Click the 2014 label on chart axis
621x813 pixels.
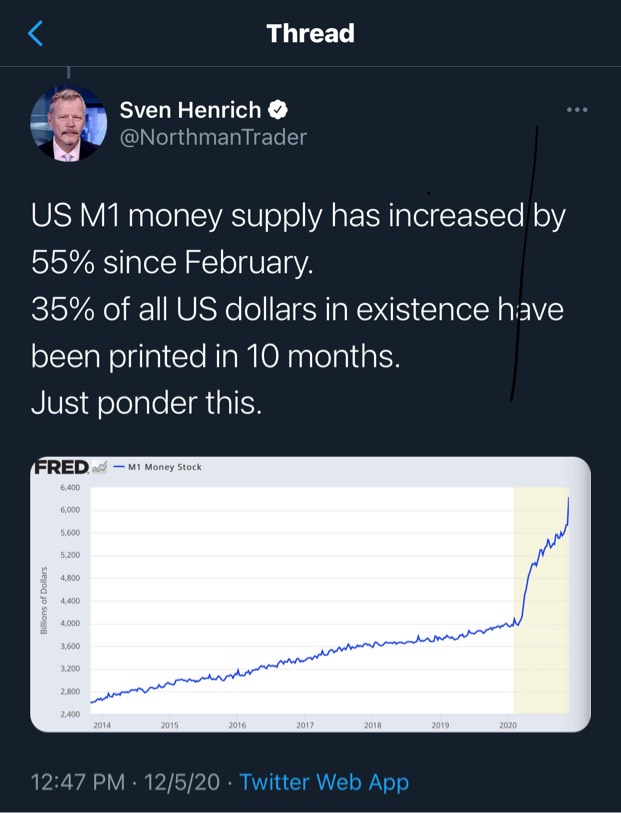(x=102, y=725)
